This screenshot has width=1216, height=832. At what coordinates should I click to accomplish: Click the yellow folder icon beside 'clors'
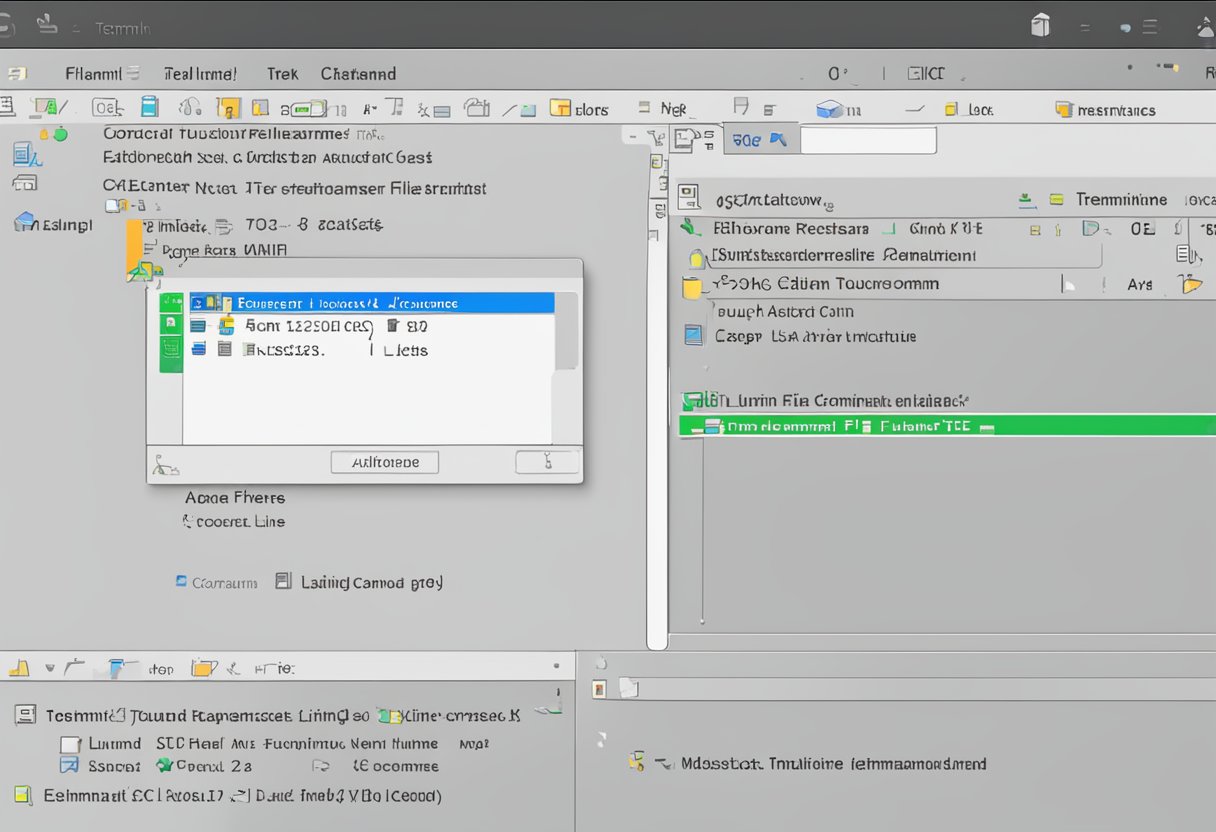[560, 109]
